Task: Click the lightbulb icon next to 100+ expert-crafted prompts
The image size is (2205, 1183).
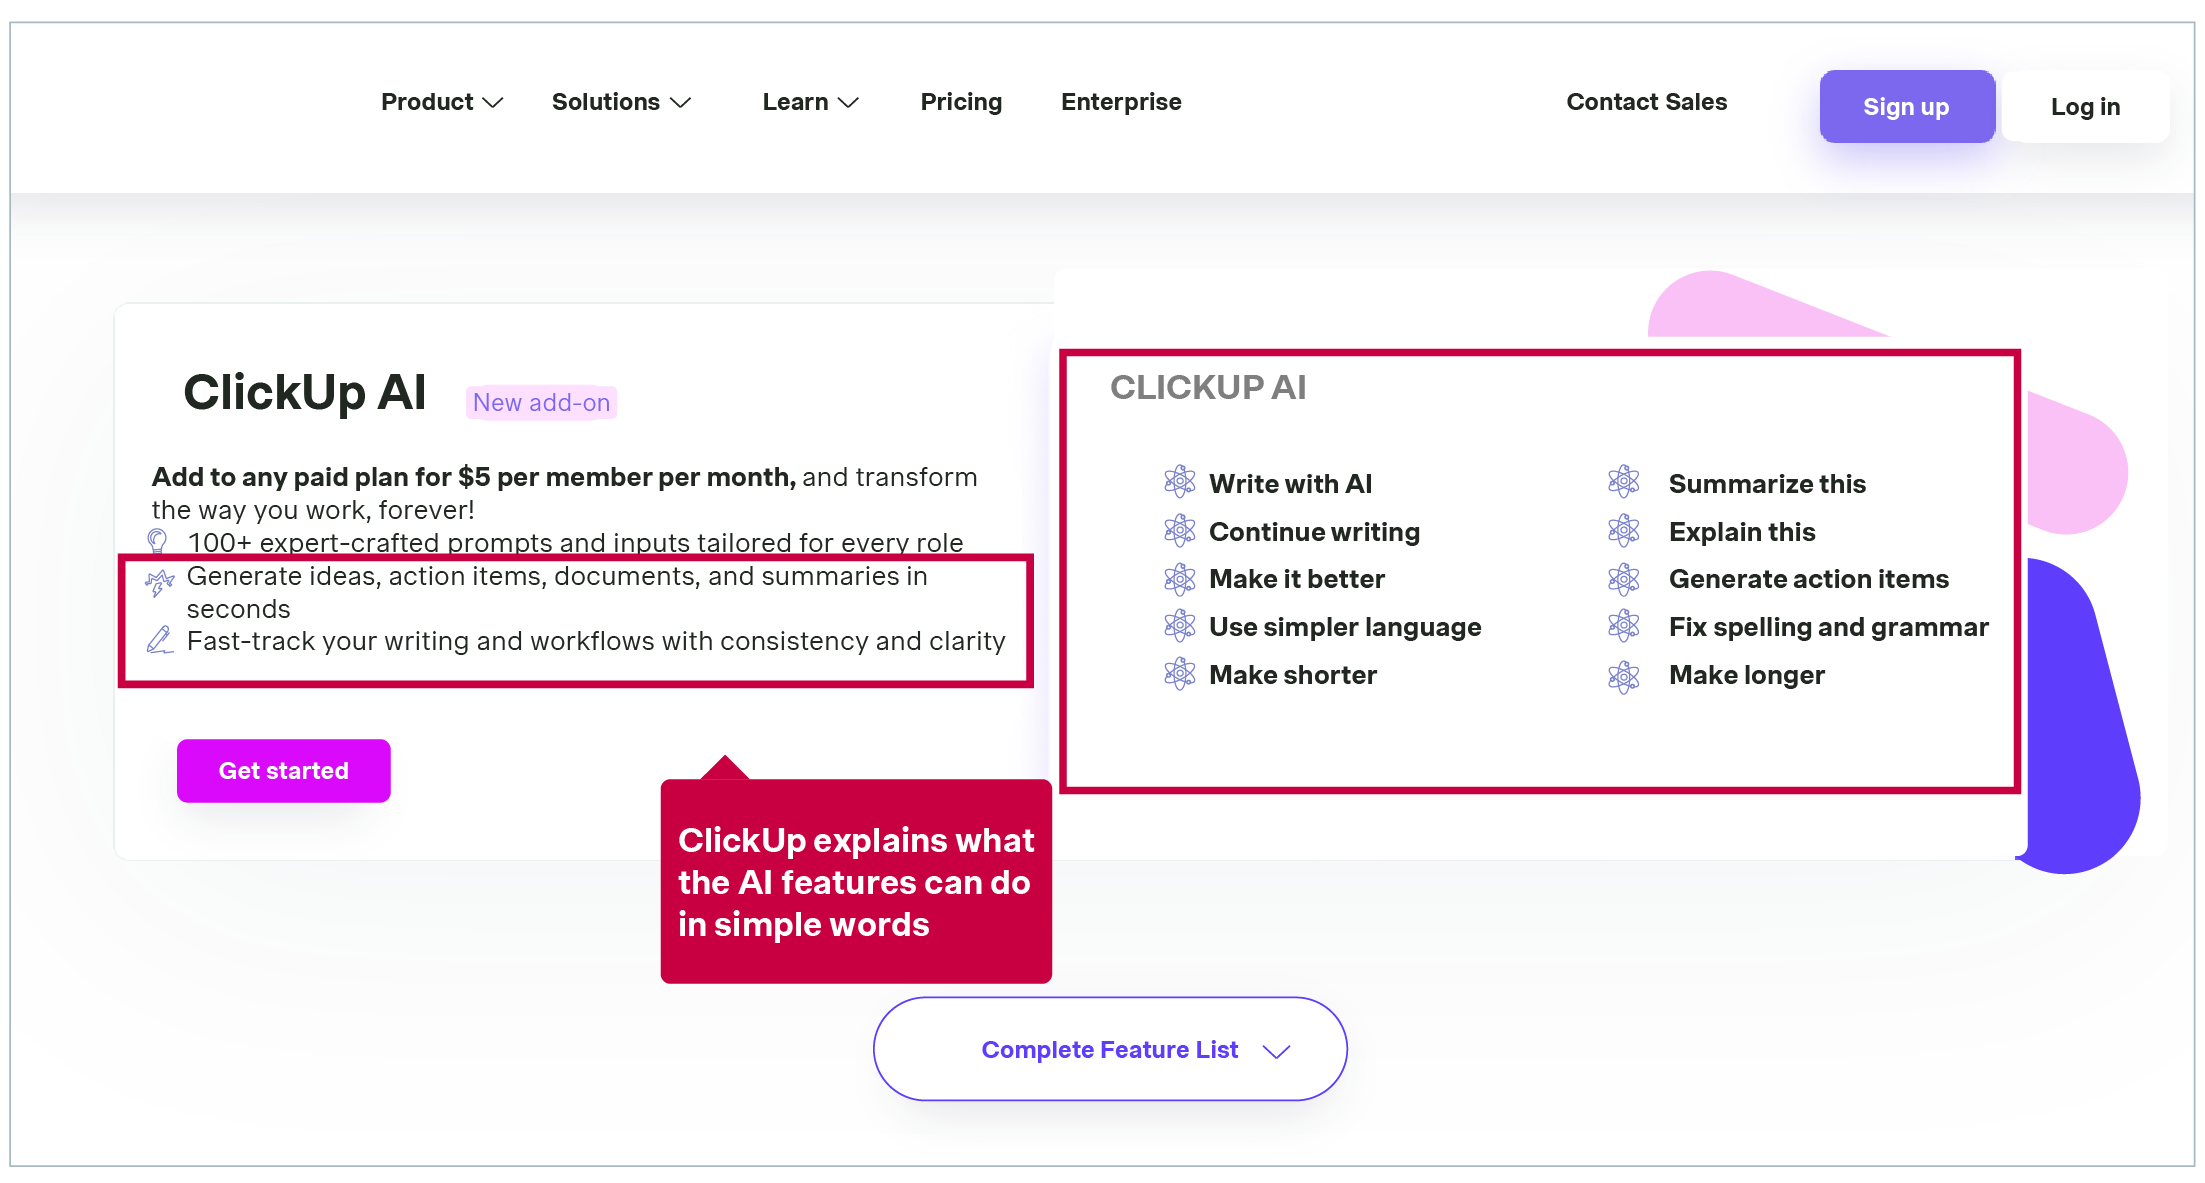Action: click(157, 541)
